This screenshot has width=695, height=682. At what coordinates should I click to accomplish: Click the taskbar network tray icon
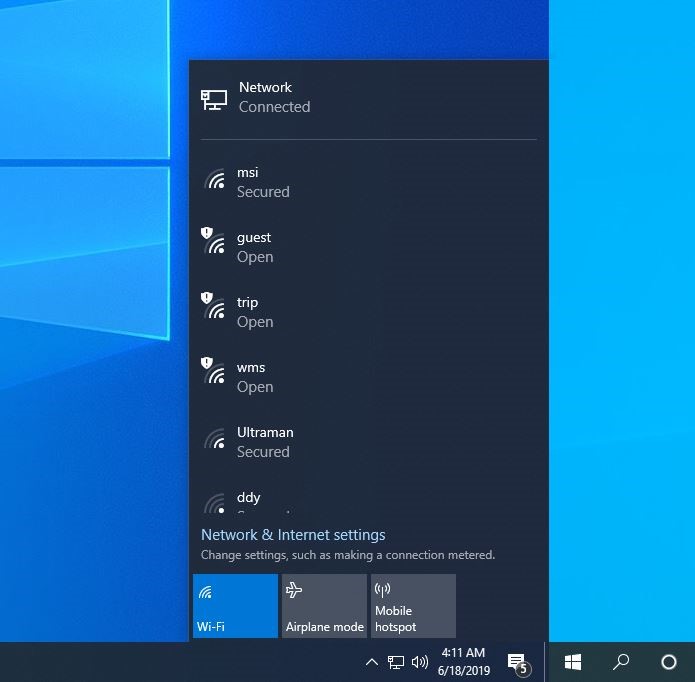point(396,662)
